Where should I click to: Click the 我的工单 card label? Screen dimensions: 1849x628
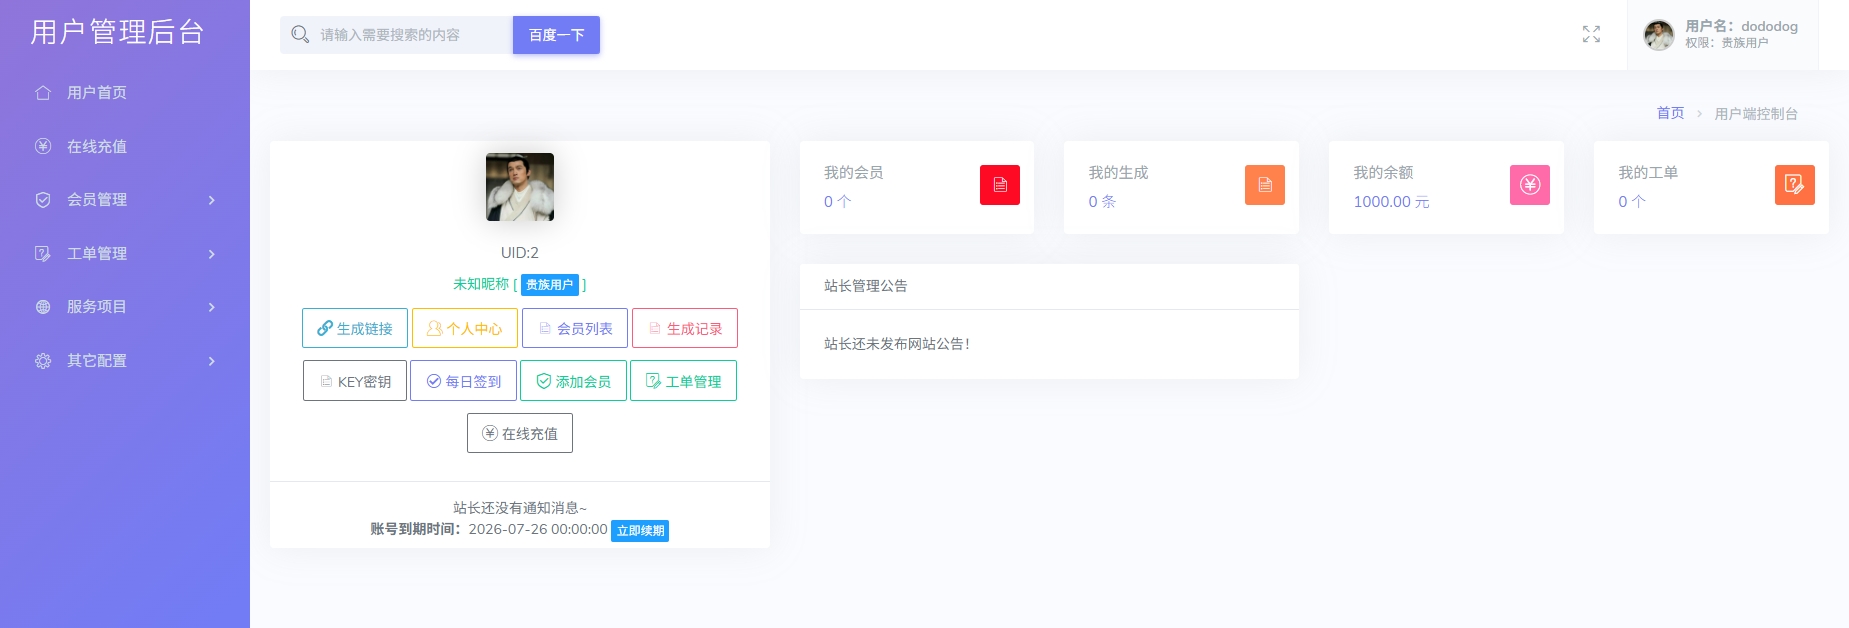click(1649, 173)
